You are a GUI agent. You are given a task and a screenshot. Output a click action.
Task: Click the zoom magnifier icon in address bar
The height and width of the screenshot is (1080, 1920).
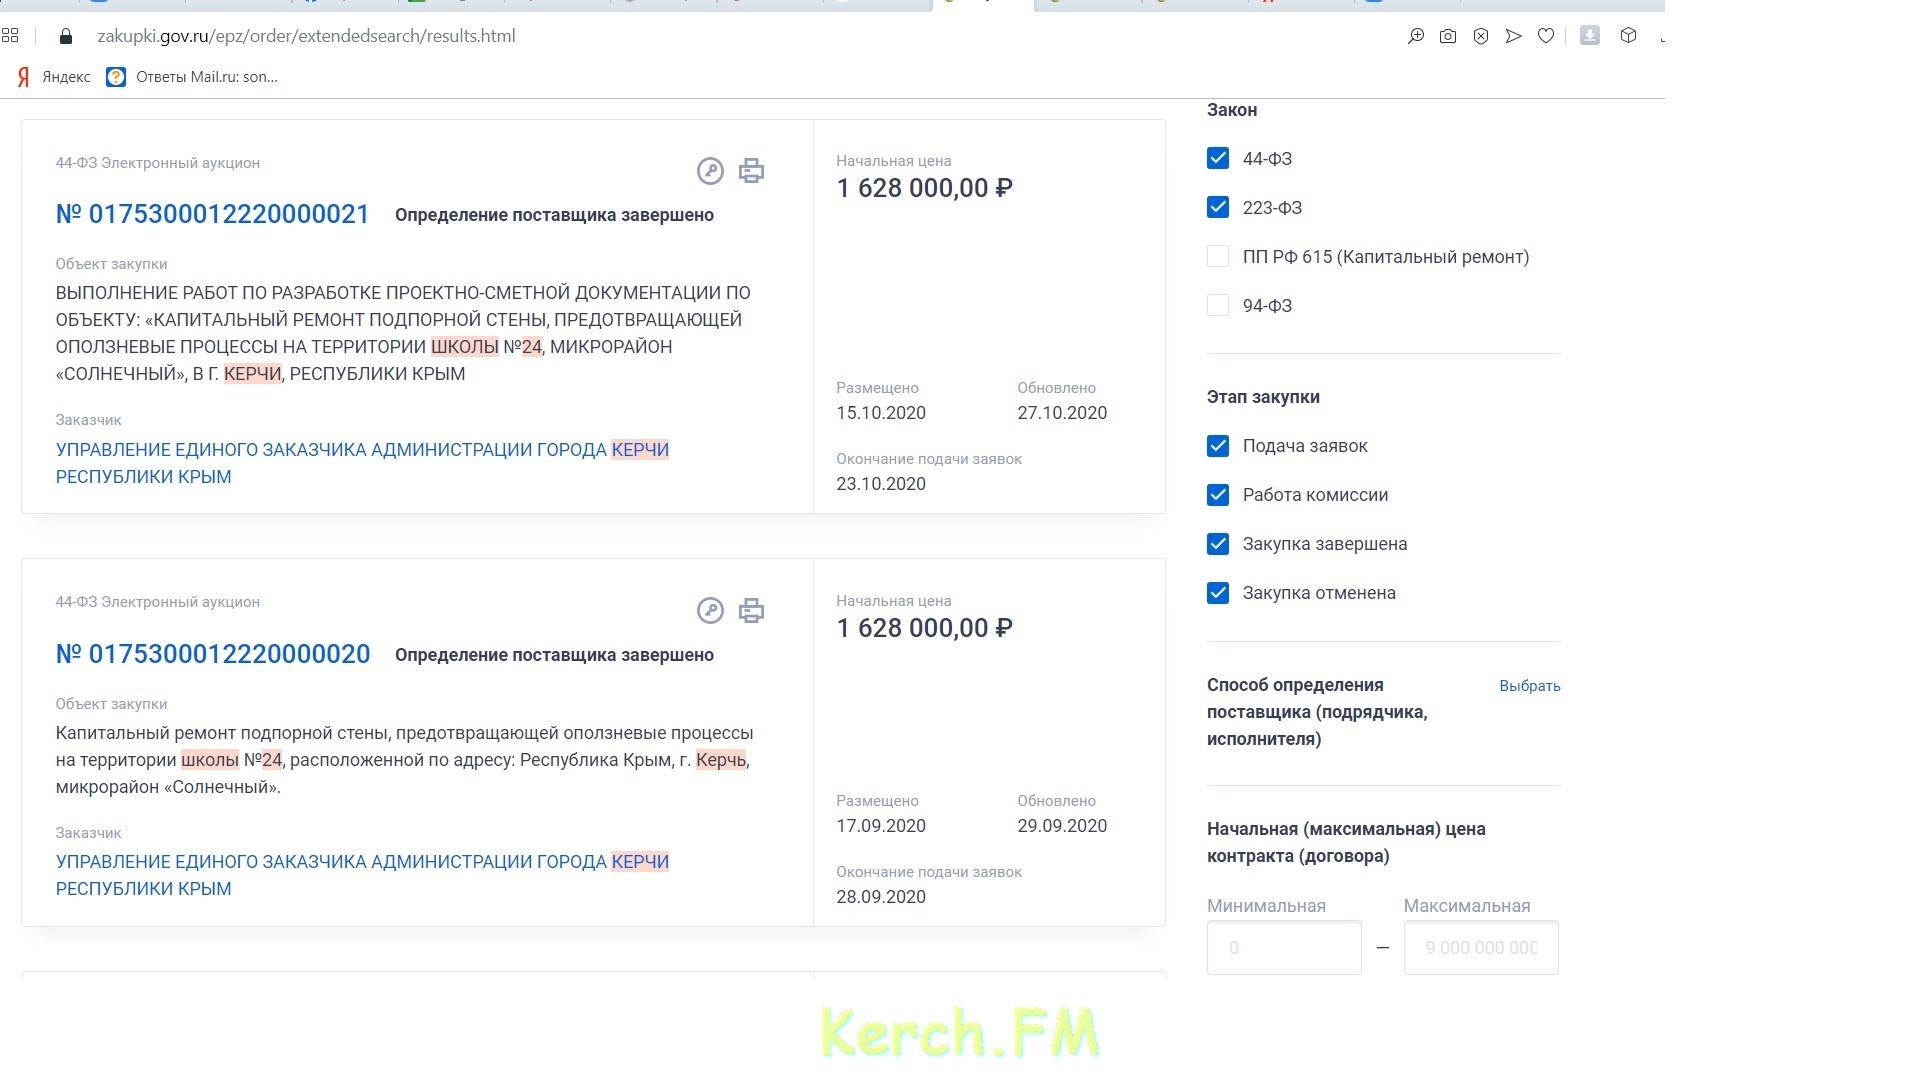click(x=1416, y=36)
